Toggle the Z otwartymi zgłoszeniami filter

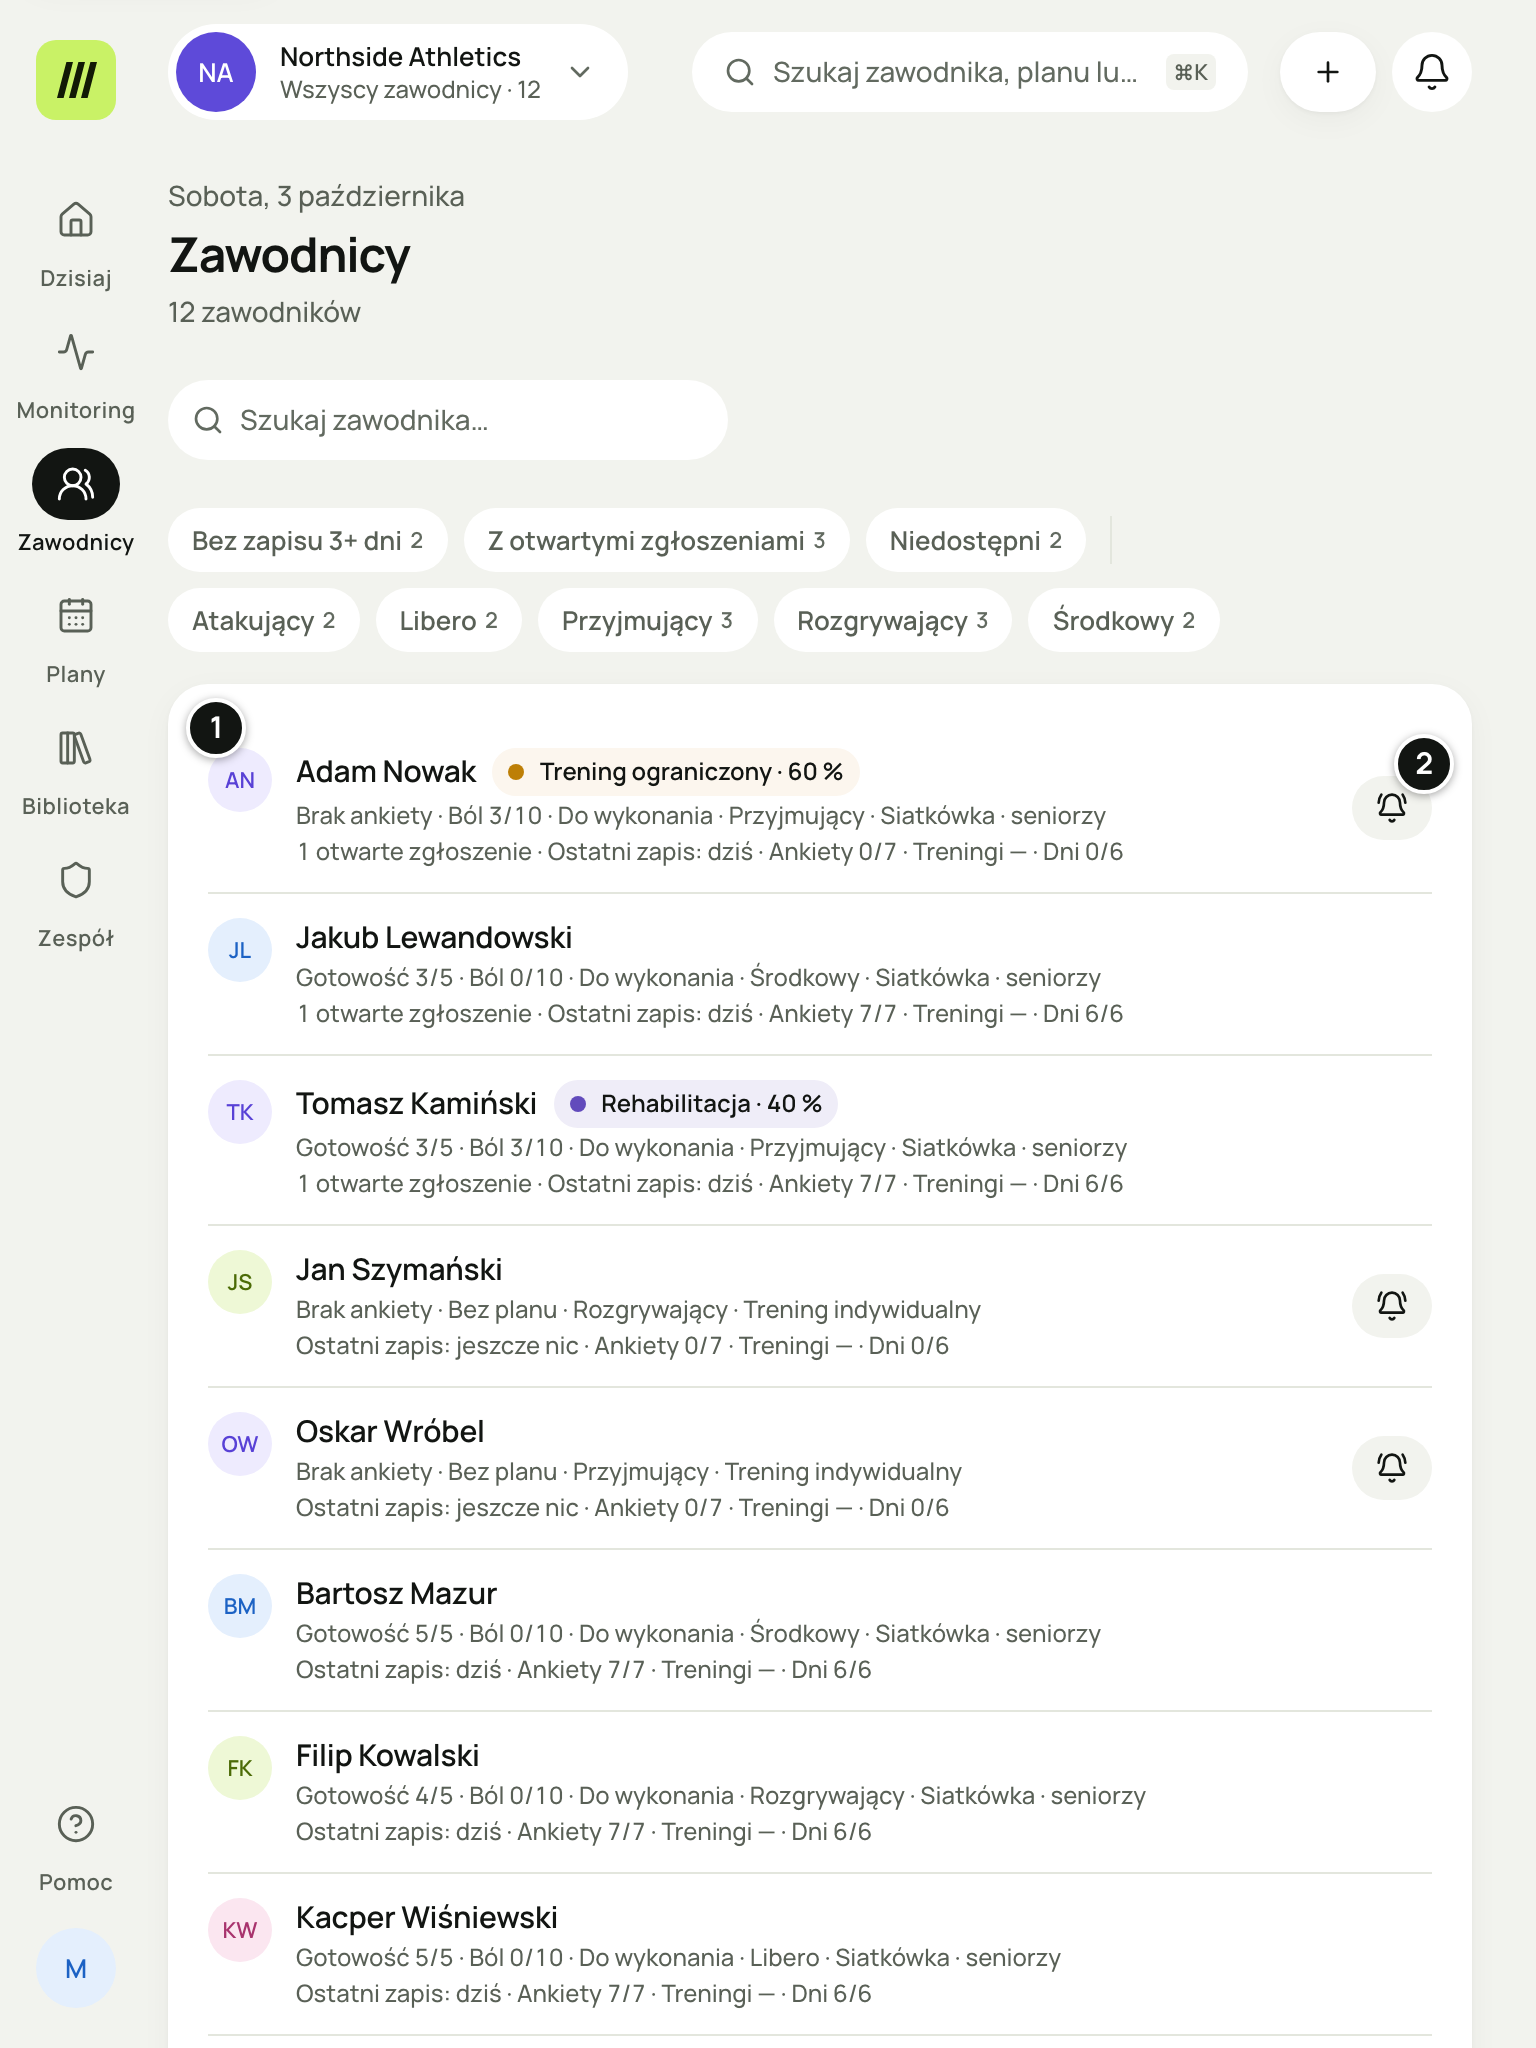pos(657,540)
